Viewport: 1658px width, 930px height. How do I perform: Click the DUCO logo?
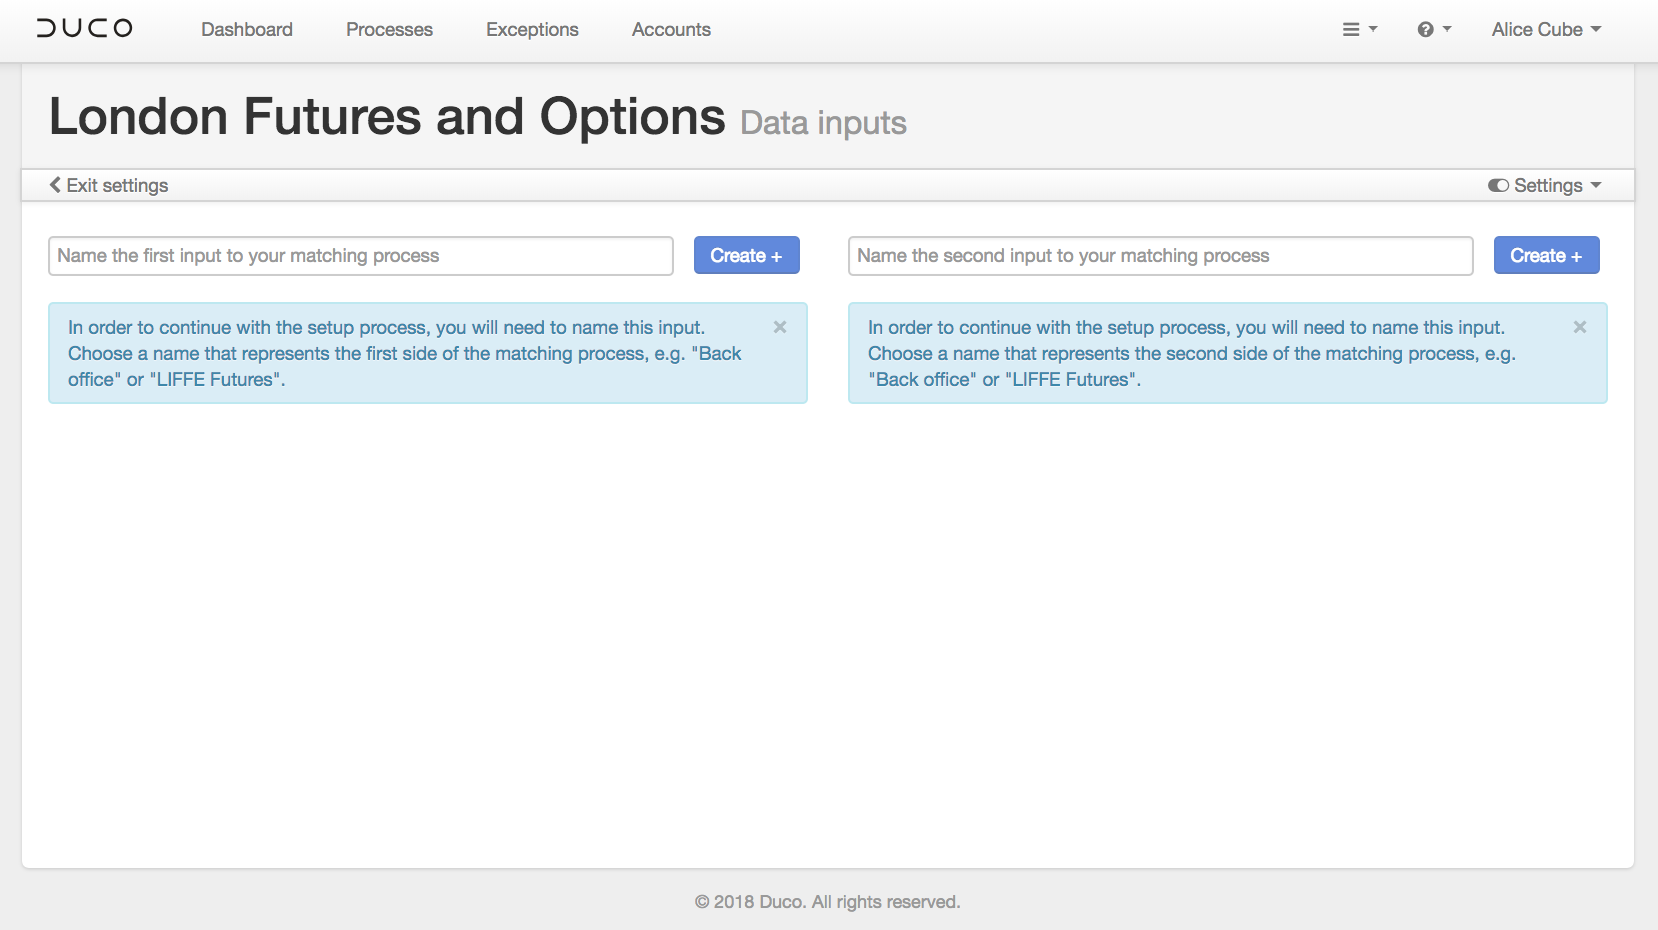83,28
